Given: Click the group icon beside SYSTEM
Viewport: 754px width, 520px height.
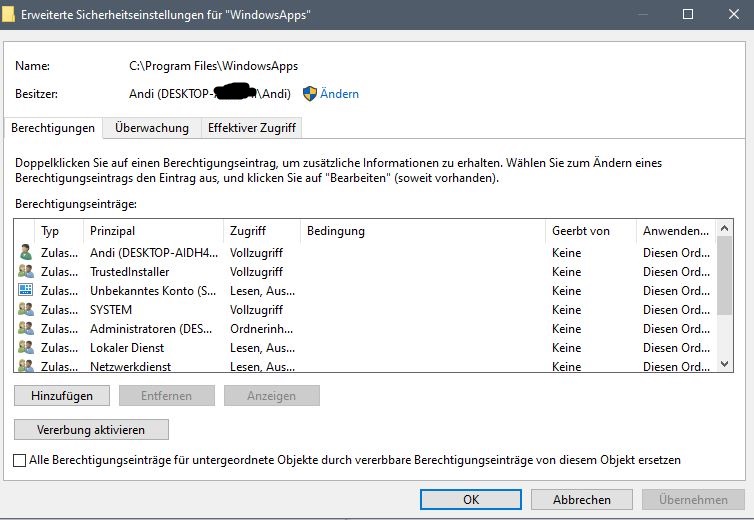Looking at the screenshot, I should pyautogui.click(x=26, y=309).
